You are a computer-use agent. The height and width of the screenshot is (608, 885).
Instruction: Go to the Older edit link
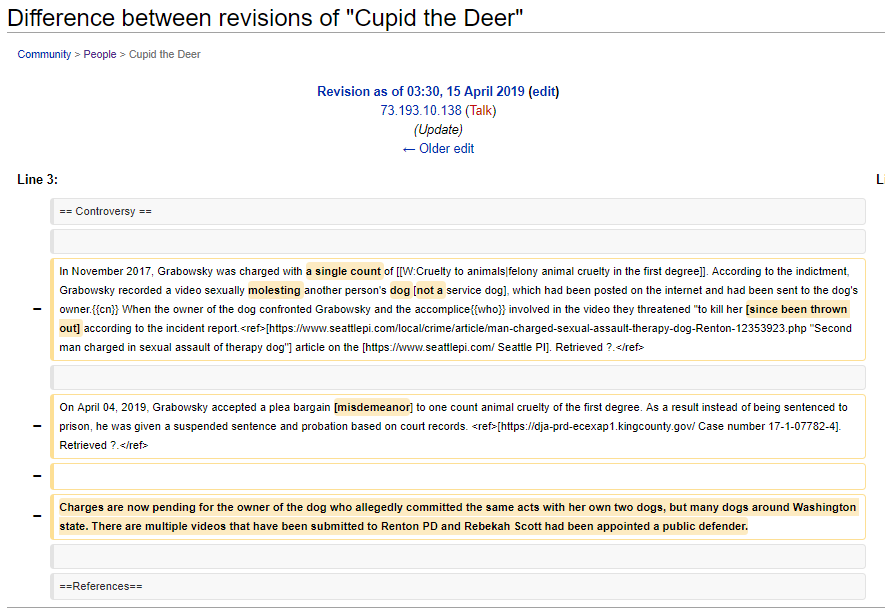pos(439,148)
